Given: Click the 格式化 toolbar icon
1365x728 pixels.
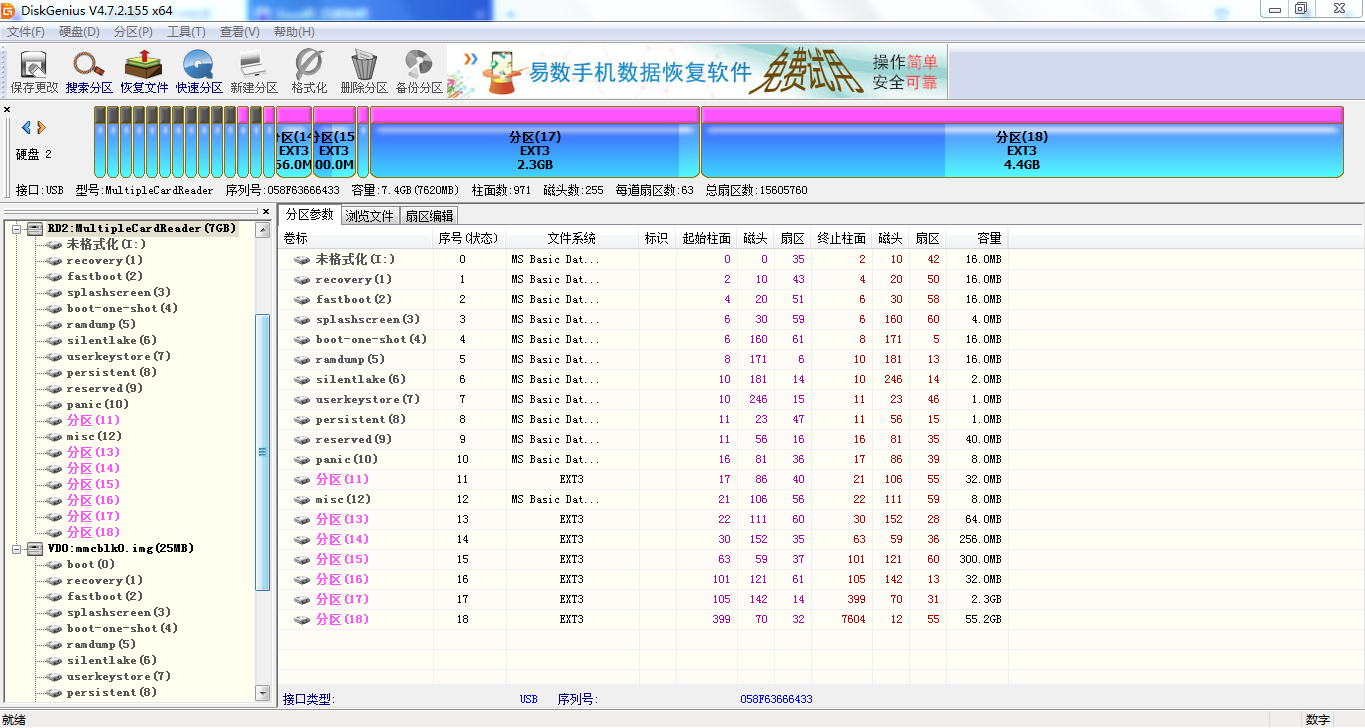Looking at the screenshot, I should click(x=309, y=72).
